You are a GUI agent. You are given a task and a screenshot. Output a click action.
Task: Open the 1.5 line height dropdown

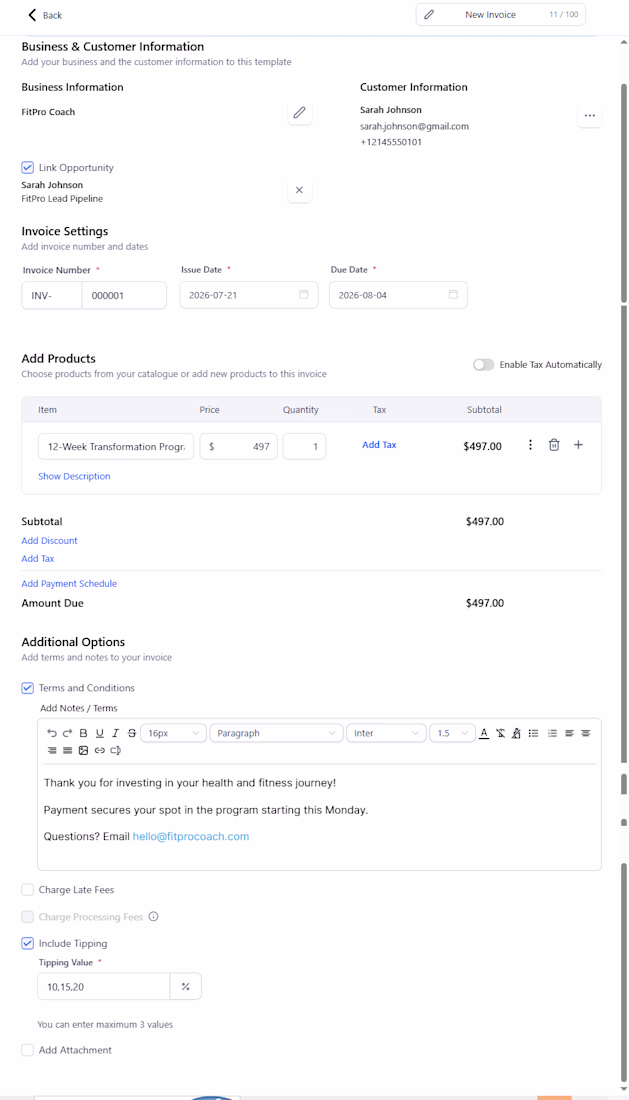pos(452,733)
